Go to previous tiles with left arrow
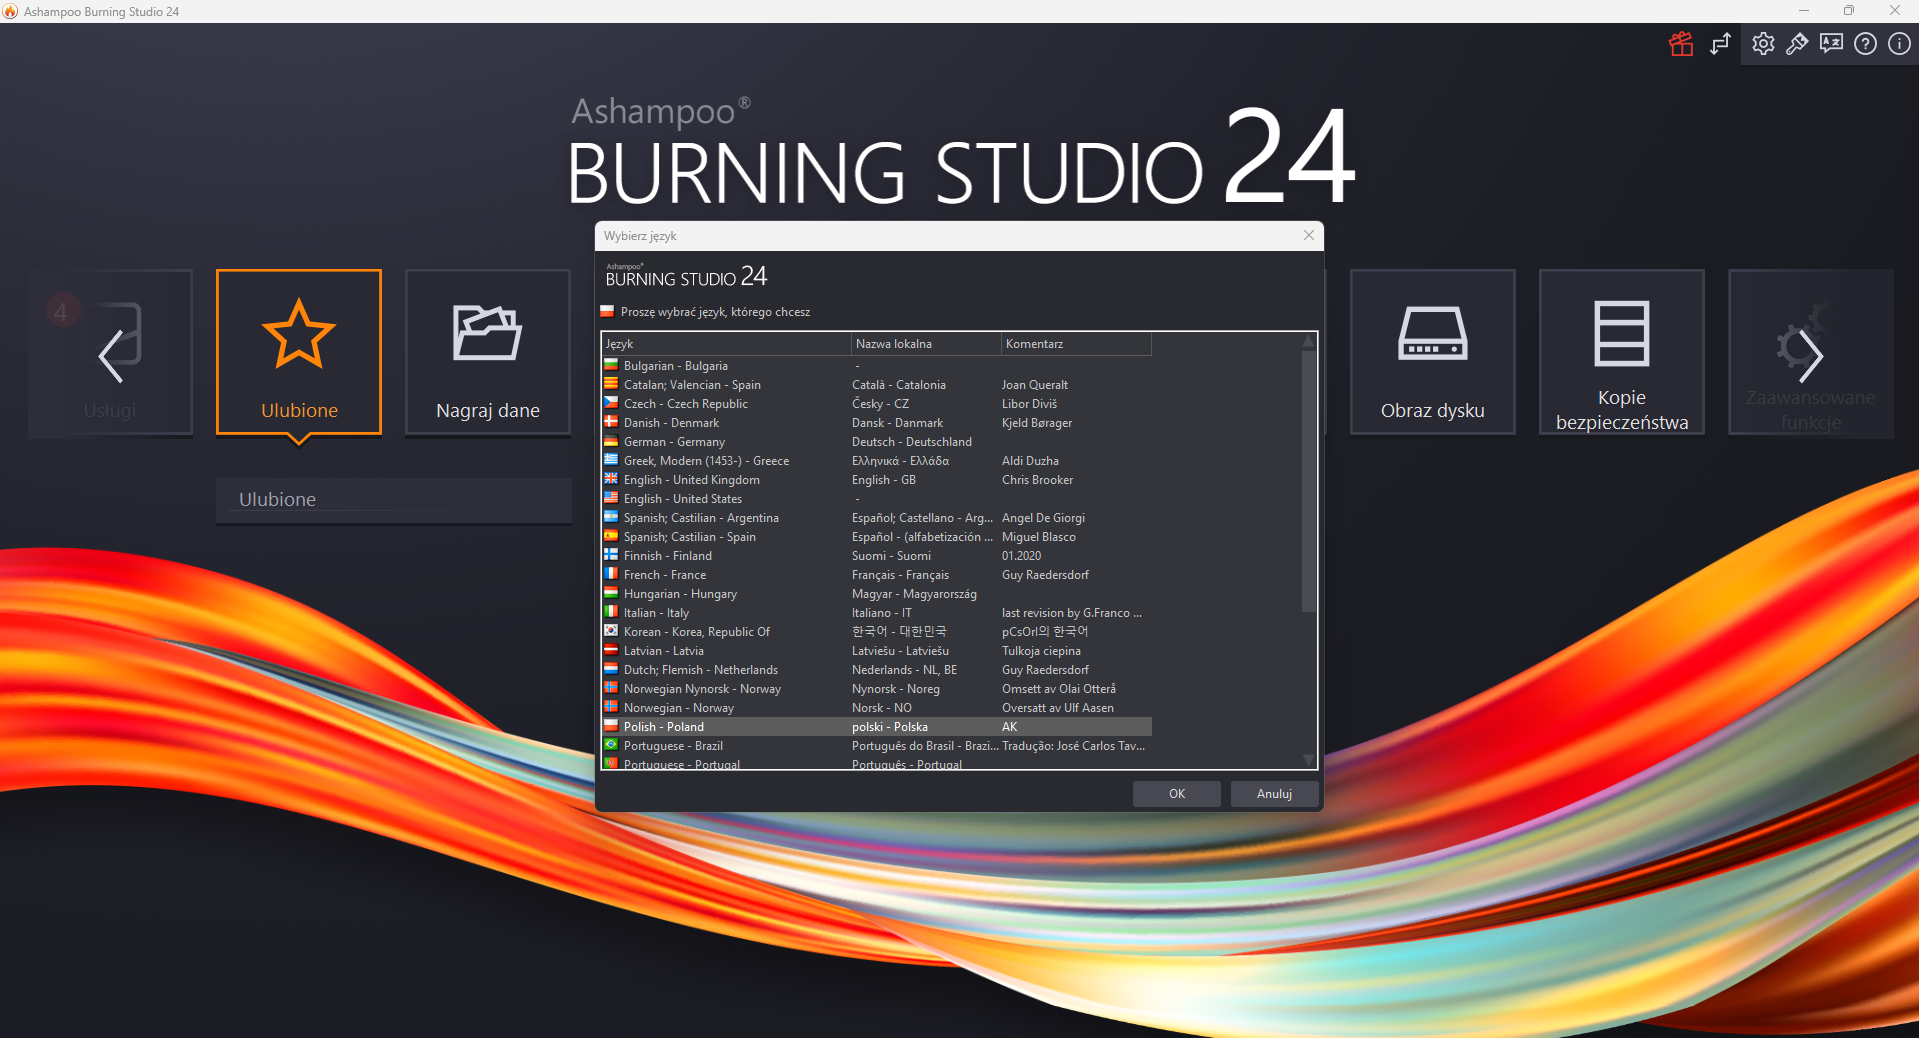The height and width of the screenshot is (1038, 1919). coord(111,355)
